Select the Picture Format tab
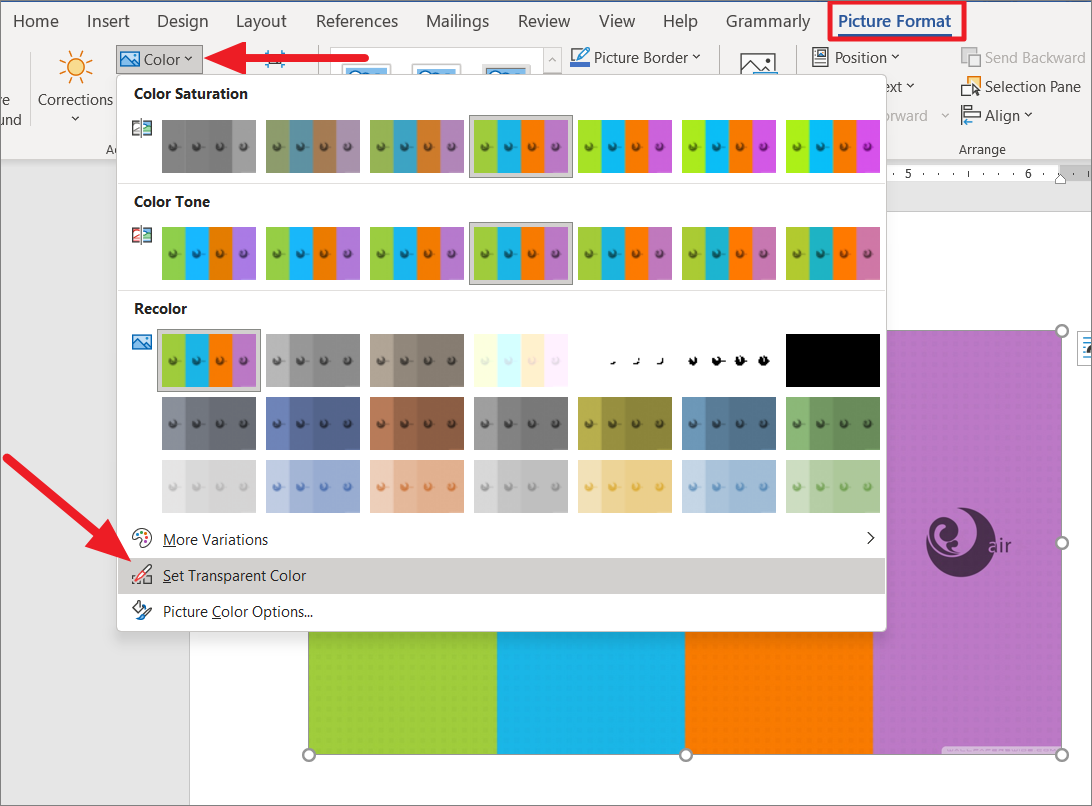The image size is (1092, 806). point(894,22)
